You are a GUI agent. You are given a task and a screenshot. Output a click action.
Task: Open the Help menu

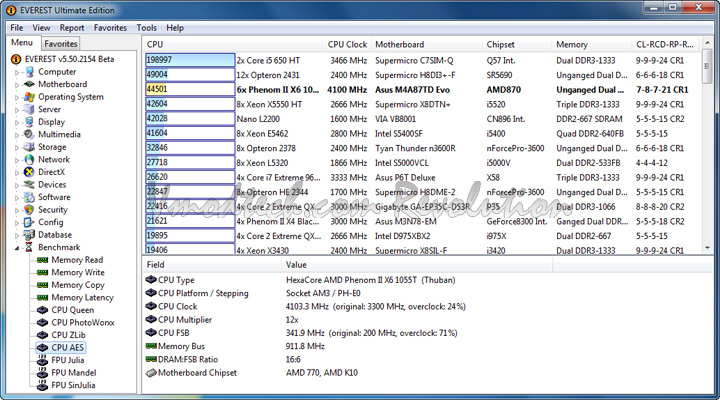point(175,28)
